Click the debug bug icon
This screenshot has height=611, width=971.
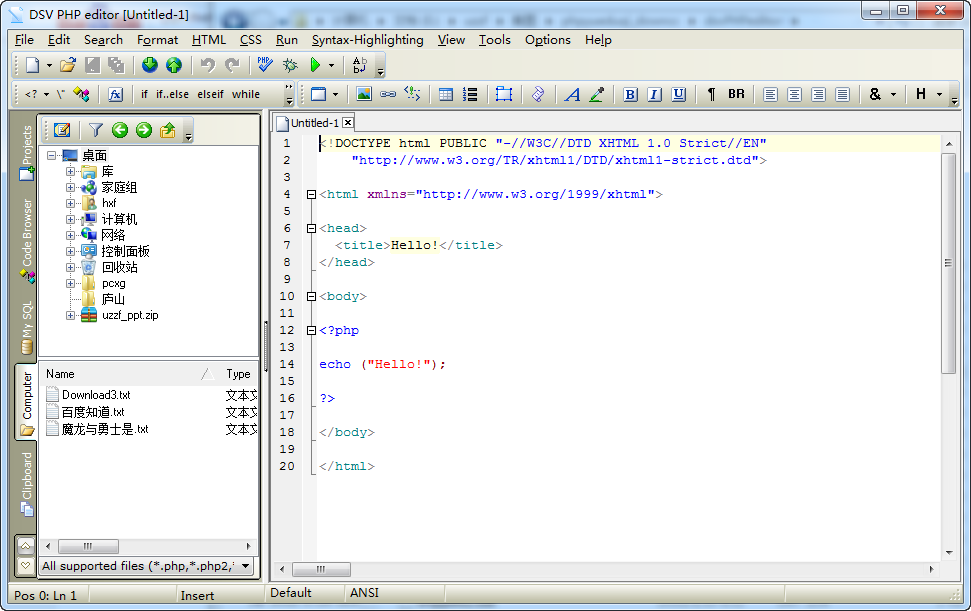290,65
